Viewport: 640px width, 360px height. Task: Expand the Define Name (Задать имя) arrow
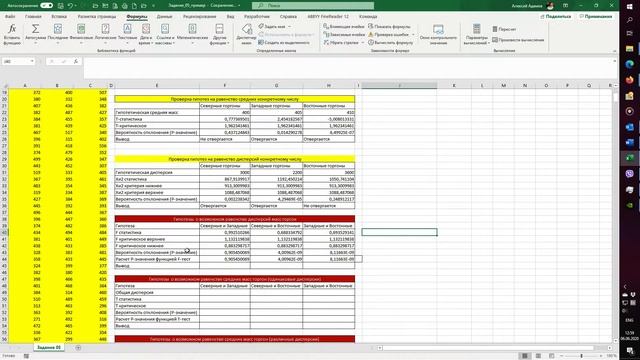pos(290,27)
